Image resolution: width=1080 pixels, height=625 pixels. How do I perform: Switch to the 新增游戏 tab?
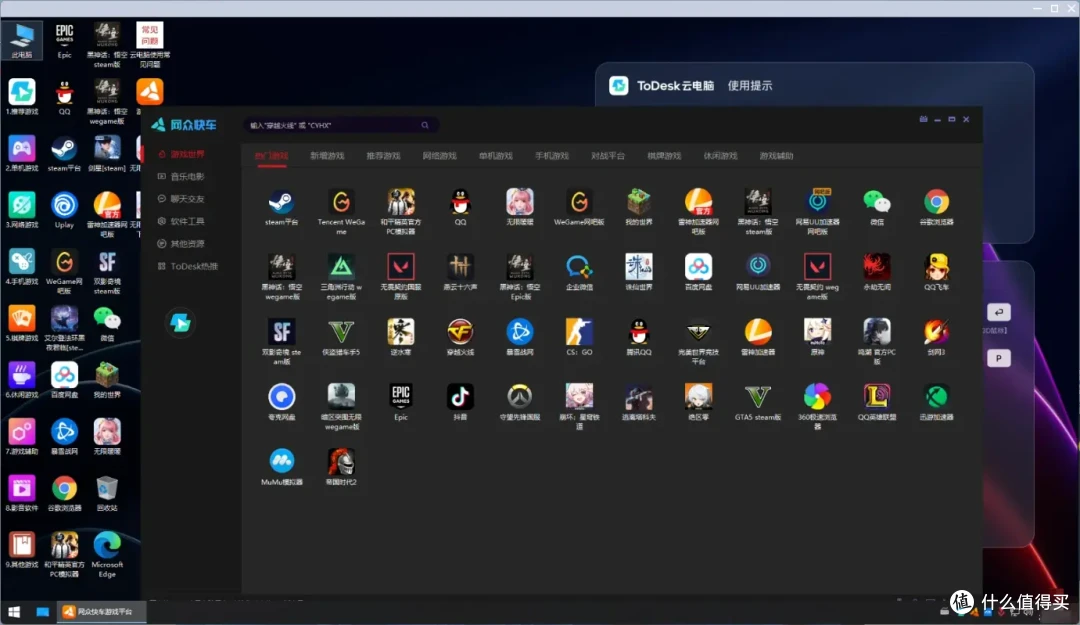point(327,156)
